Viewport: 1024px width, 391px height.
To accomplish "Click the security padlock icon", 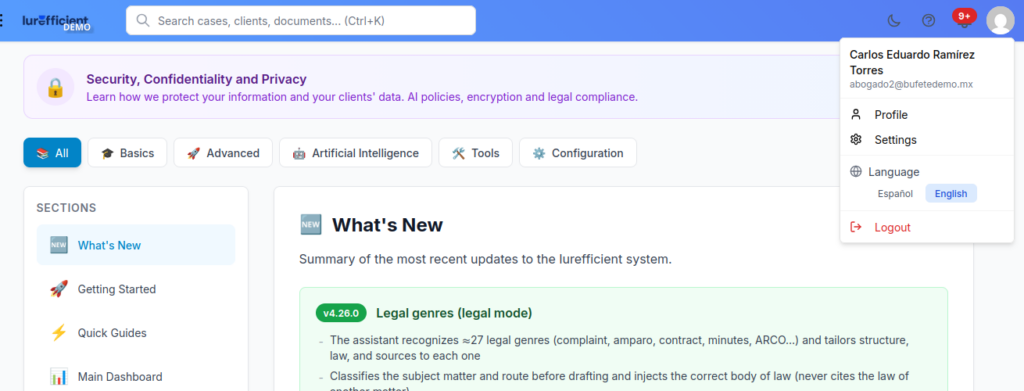I will 55,87.
